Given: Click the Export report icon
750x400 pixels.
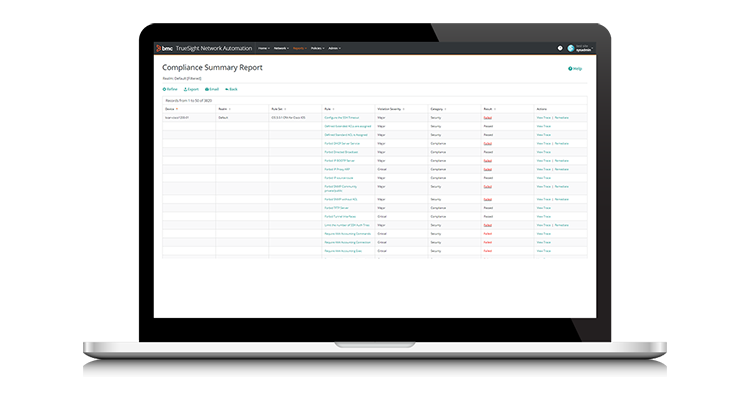Looking at the screenshot, I should click(x=186, y=89).
